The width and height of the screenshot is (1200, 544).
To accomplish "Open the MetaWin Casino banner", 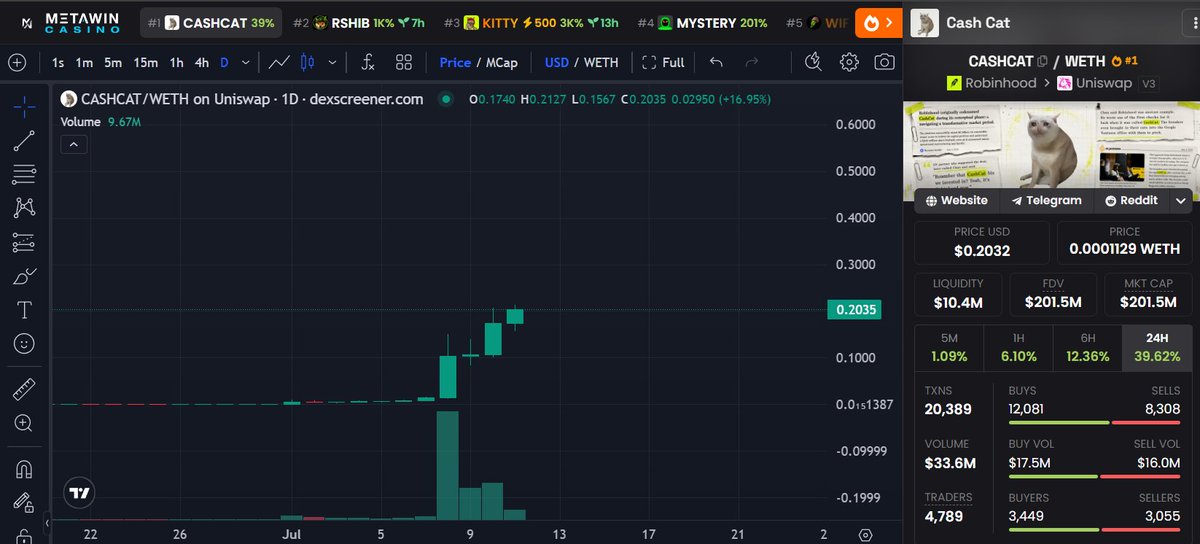I will tap(69, 22).
